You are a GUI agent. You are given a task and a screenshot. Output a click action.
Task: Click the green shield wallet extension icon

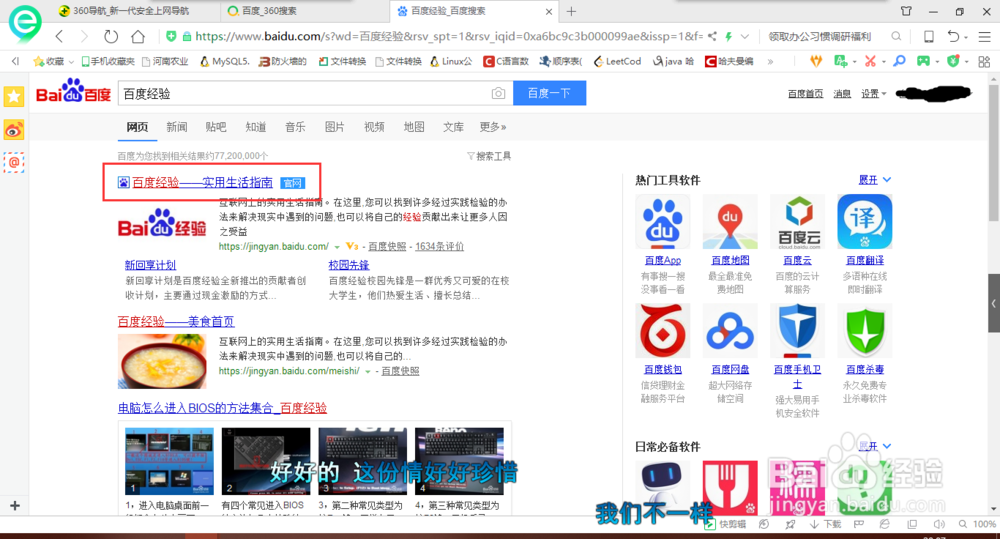953,61
